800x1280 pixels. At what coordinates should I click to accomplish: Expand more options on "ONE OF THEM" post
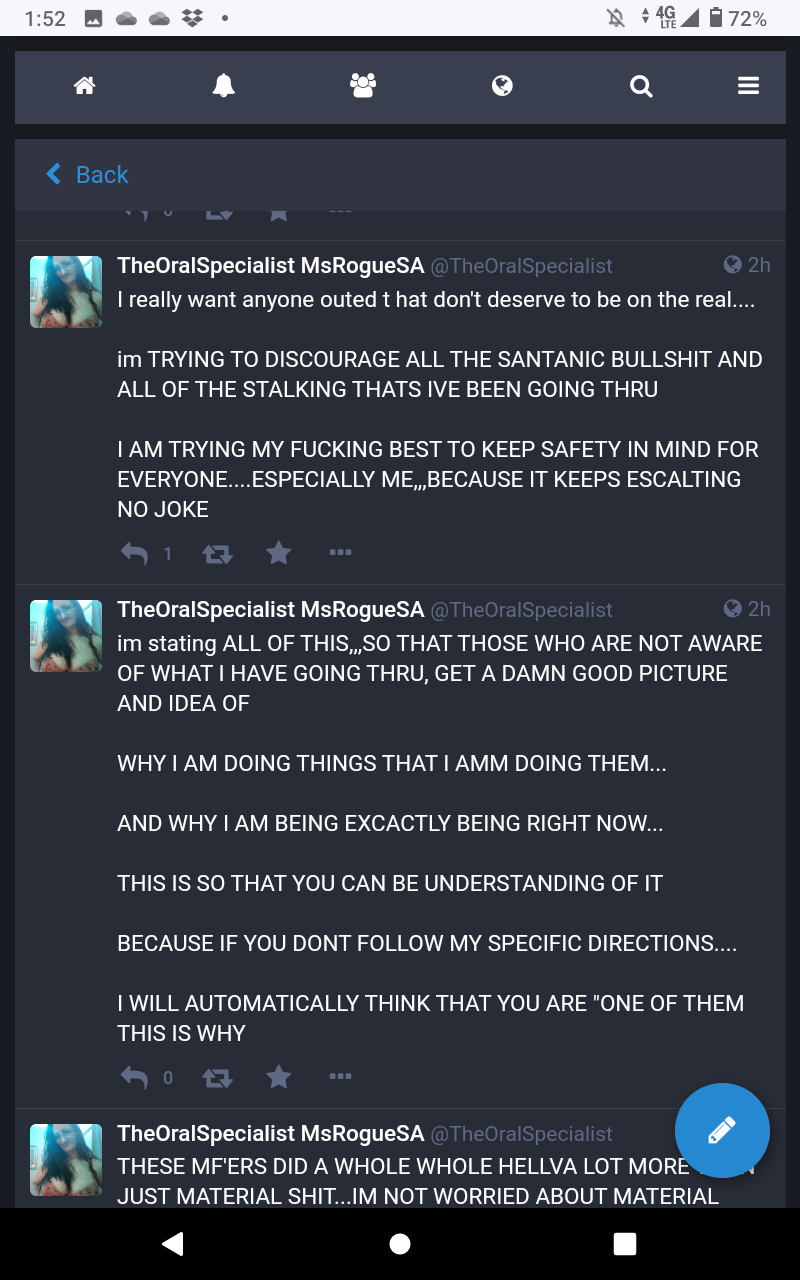[x=340, y=1077]
